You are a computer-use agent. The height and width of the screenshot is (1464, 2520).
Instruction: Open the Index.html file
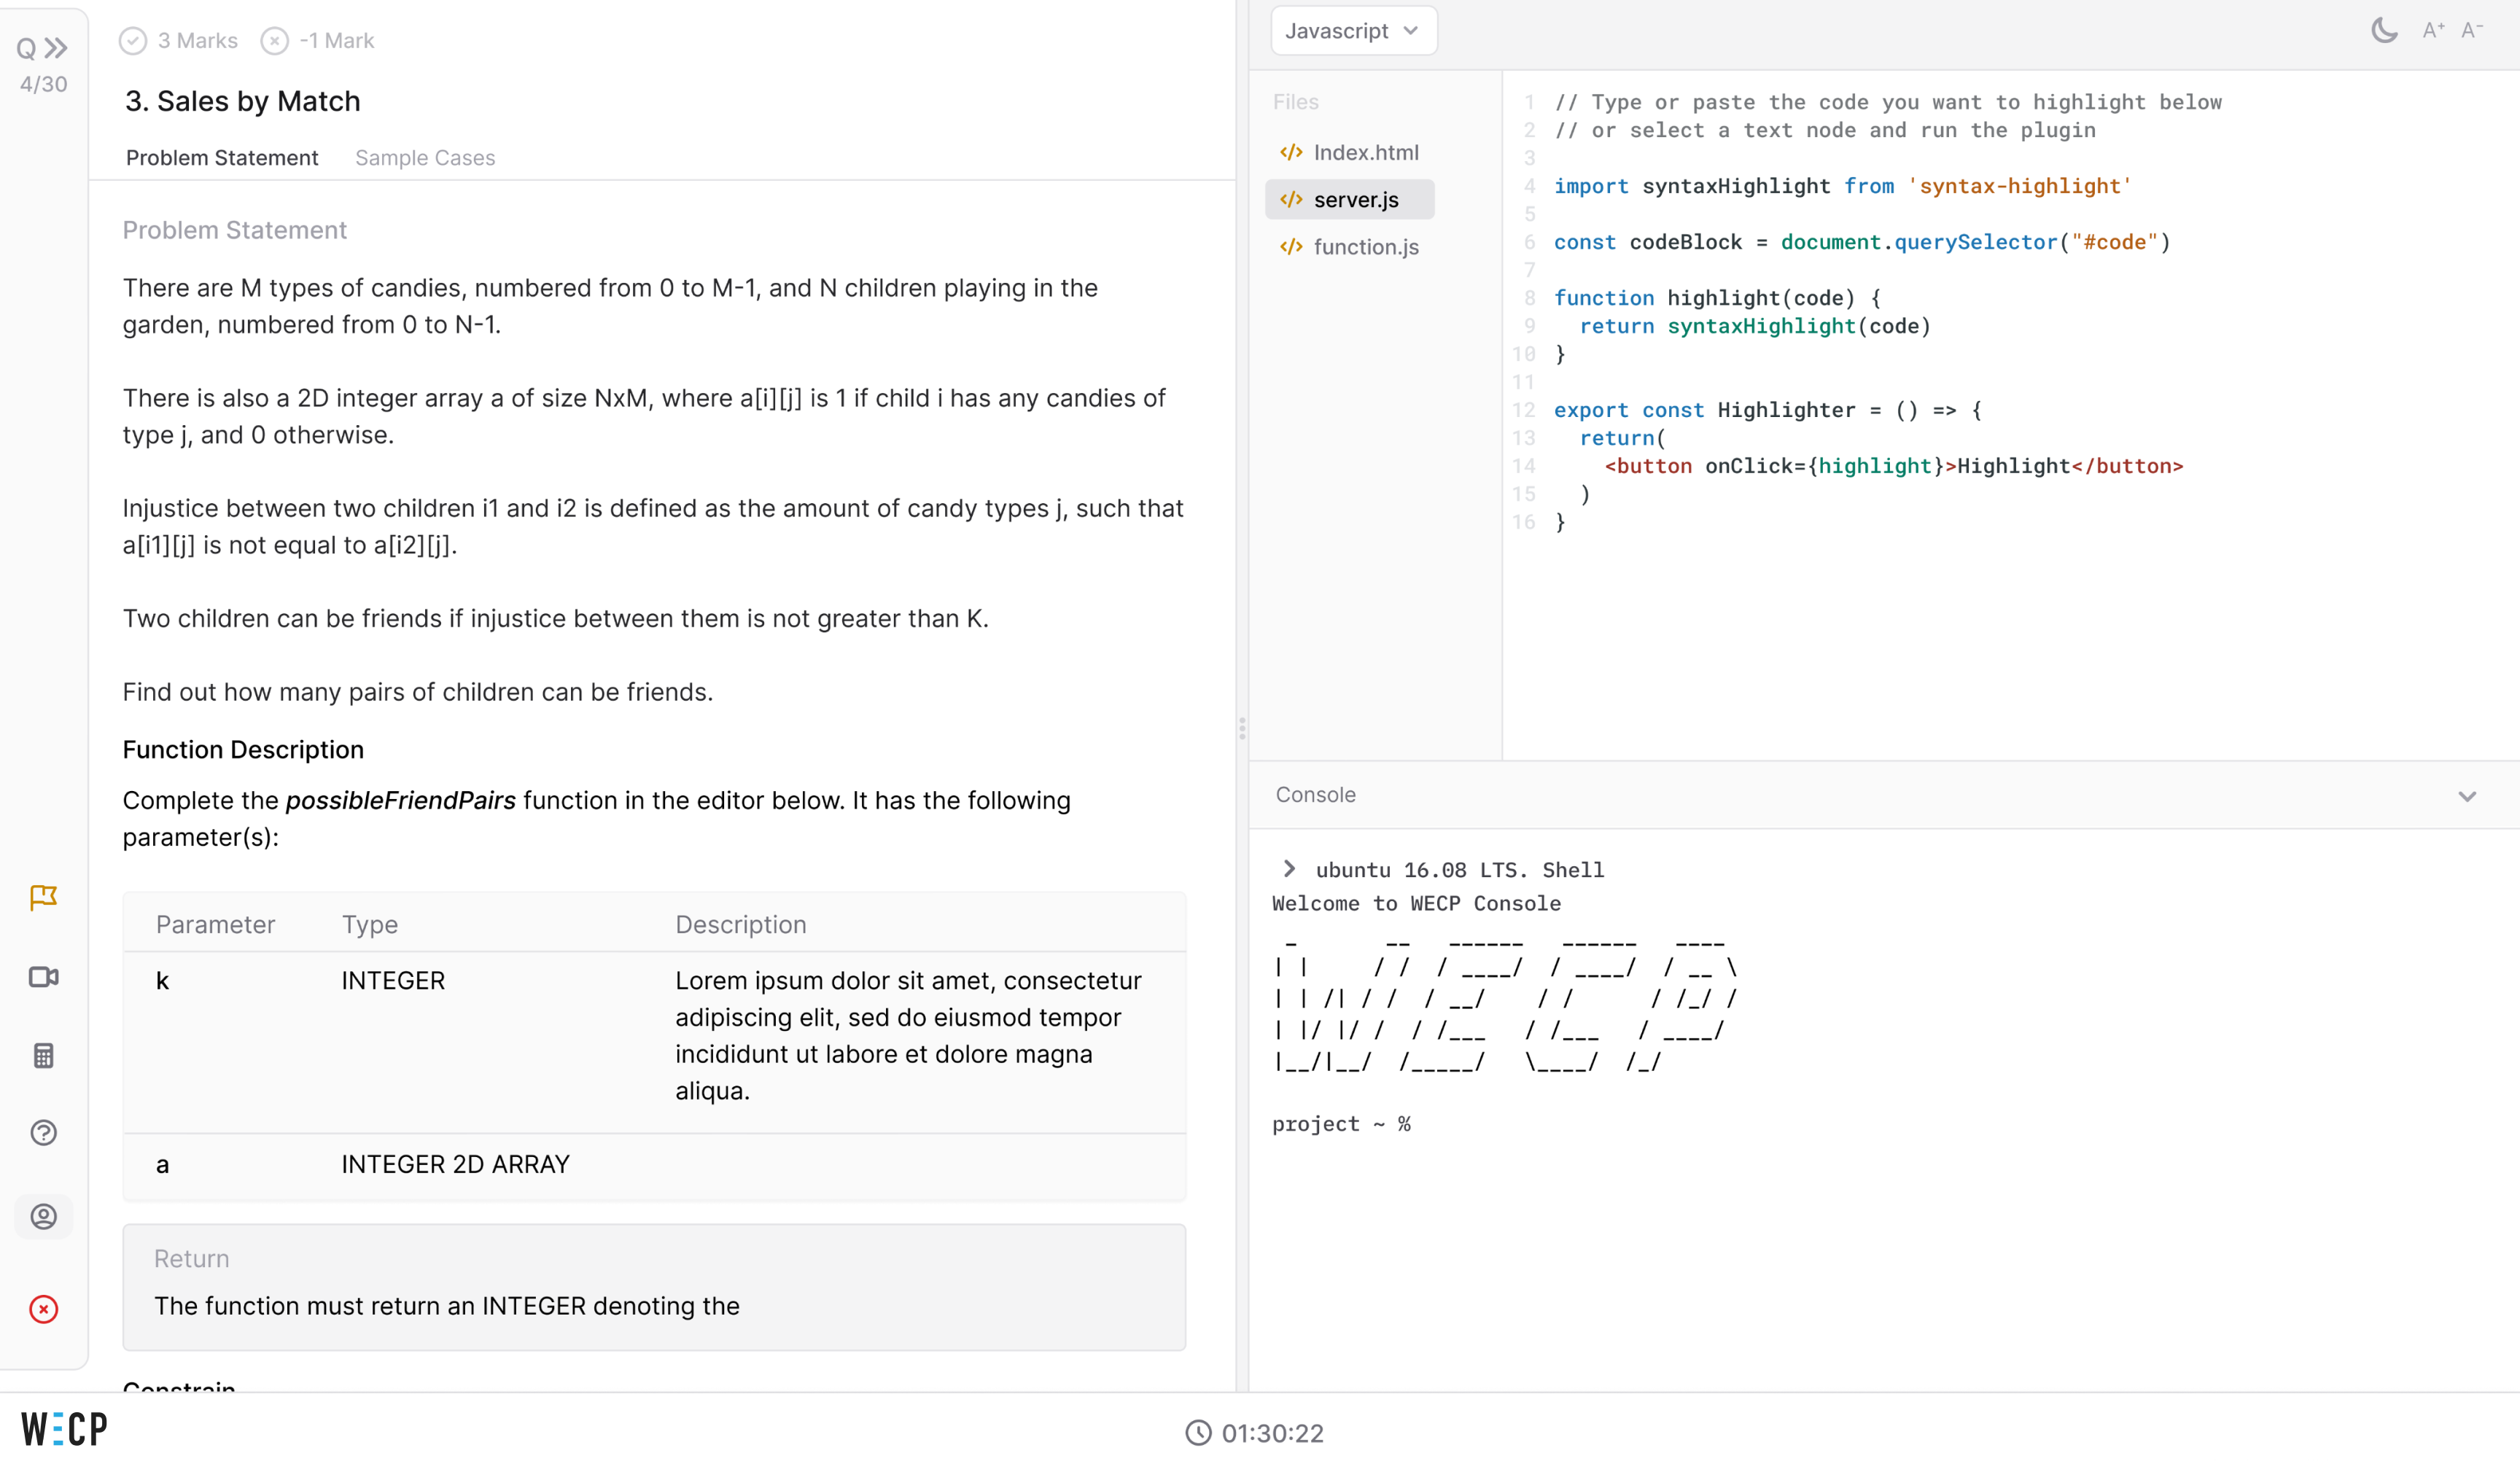click(x=1365, y=152)
